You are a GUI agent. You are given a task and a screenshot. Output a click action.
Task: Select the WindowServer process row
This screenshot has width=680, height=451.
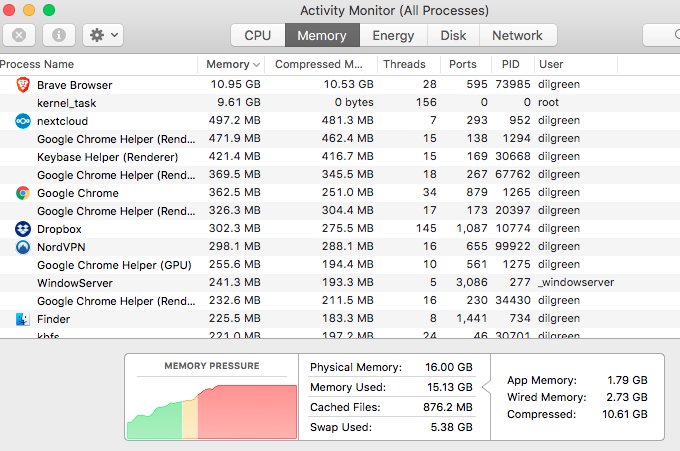(340, 283)
